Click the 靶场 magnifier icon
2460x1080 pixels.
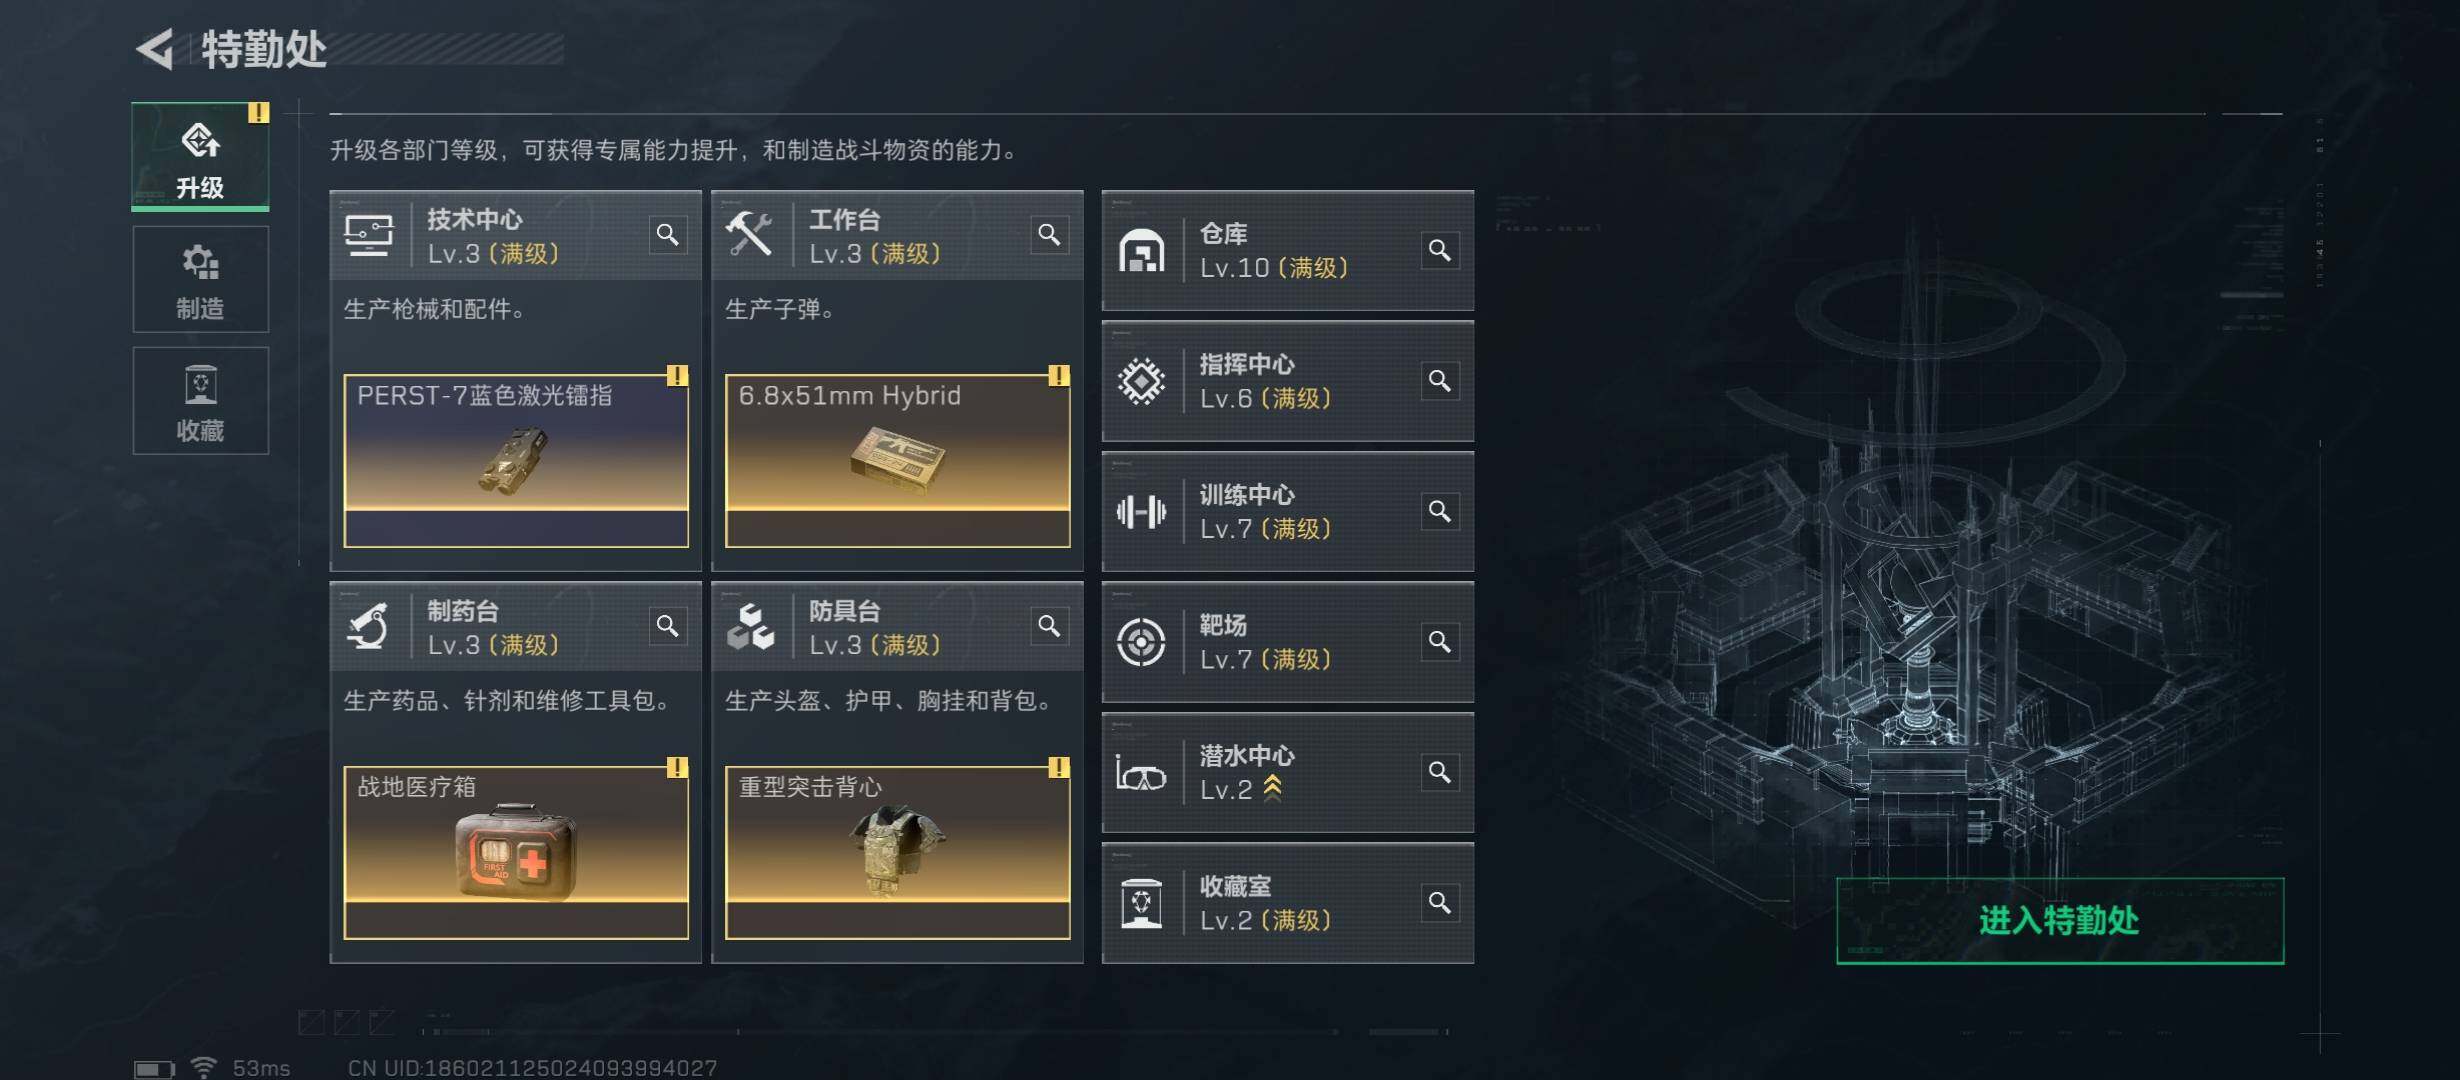(x=1440, y=642)
